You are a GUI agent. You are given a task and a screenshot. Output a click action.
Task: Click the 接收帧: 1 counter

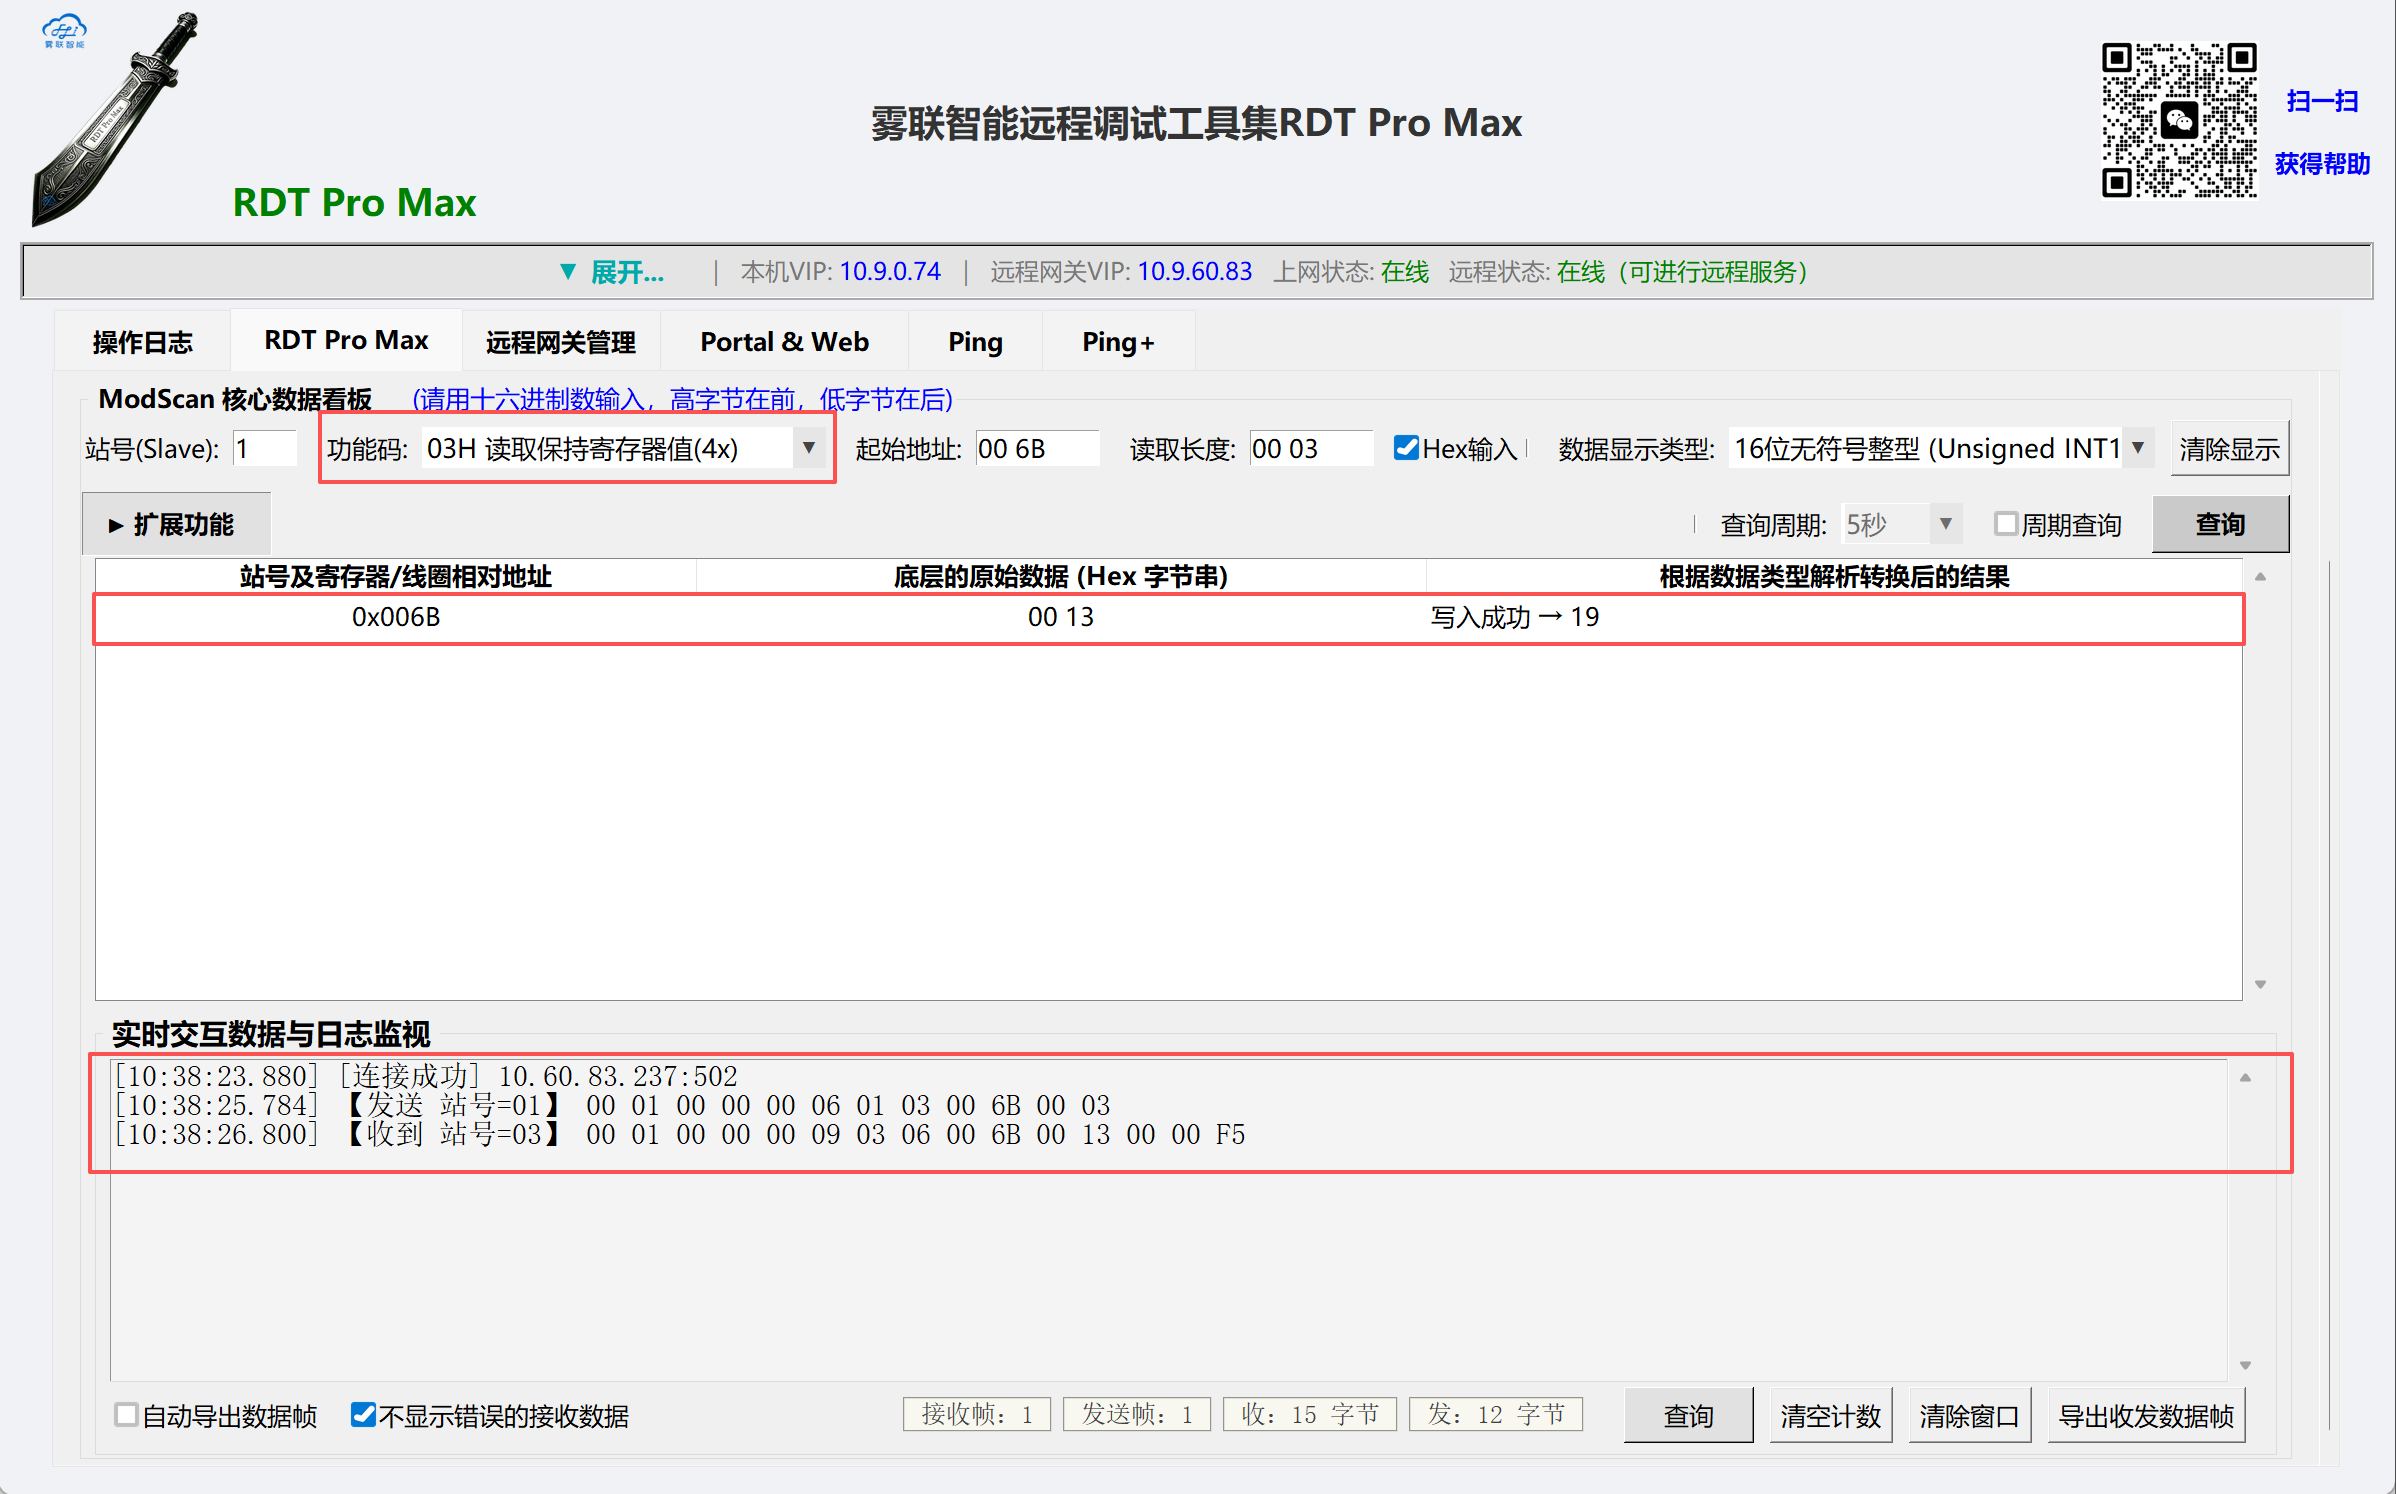[x=977, y=1414]
